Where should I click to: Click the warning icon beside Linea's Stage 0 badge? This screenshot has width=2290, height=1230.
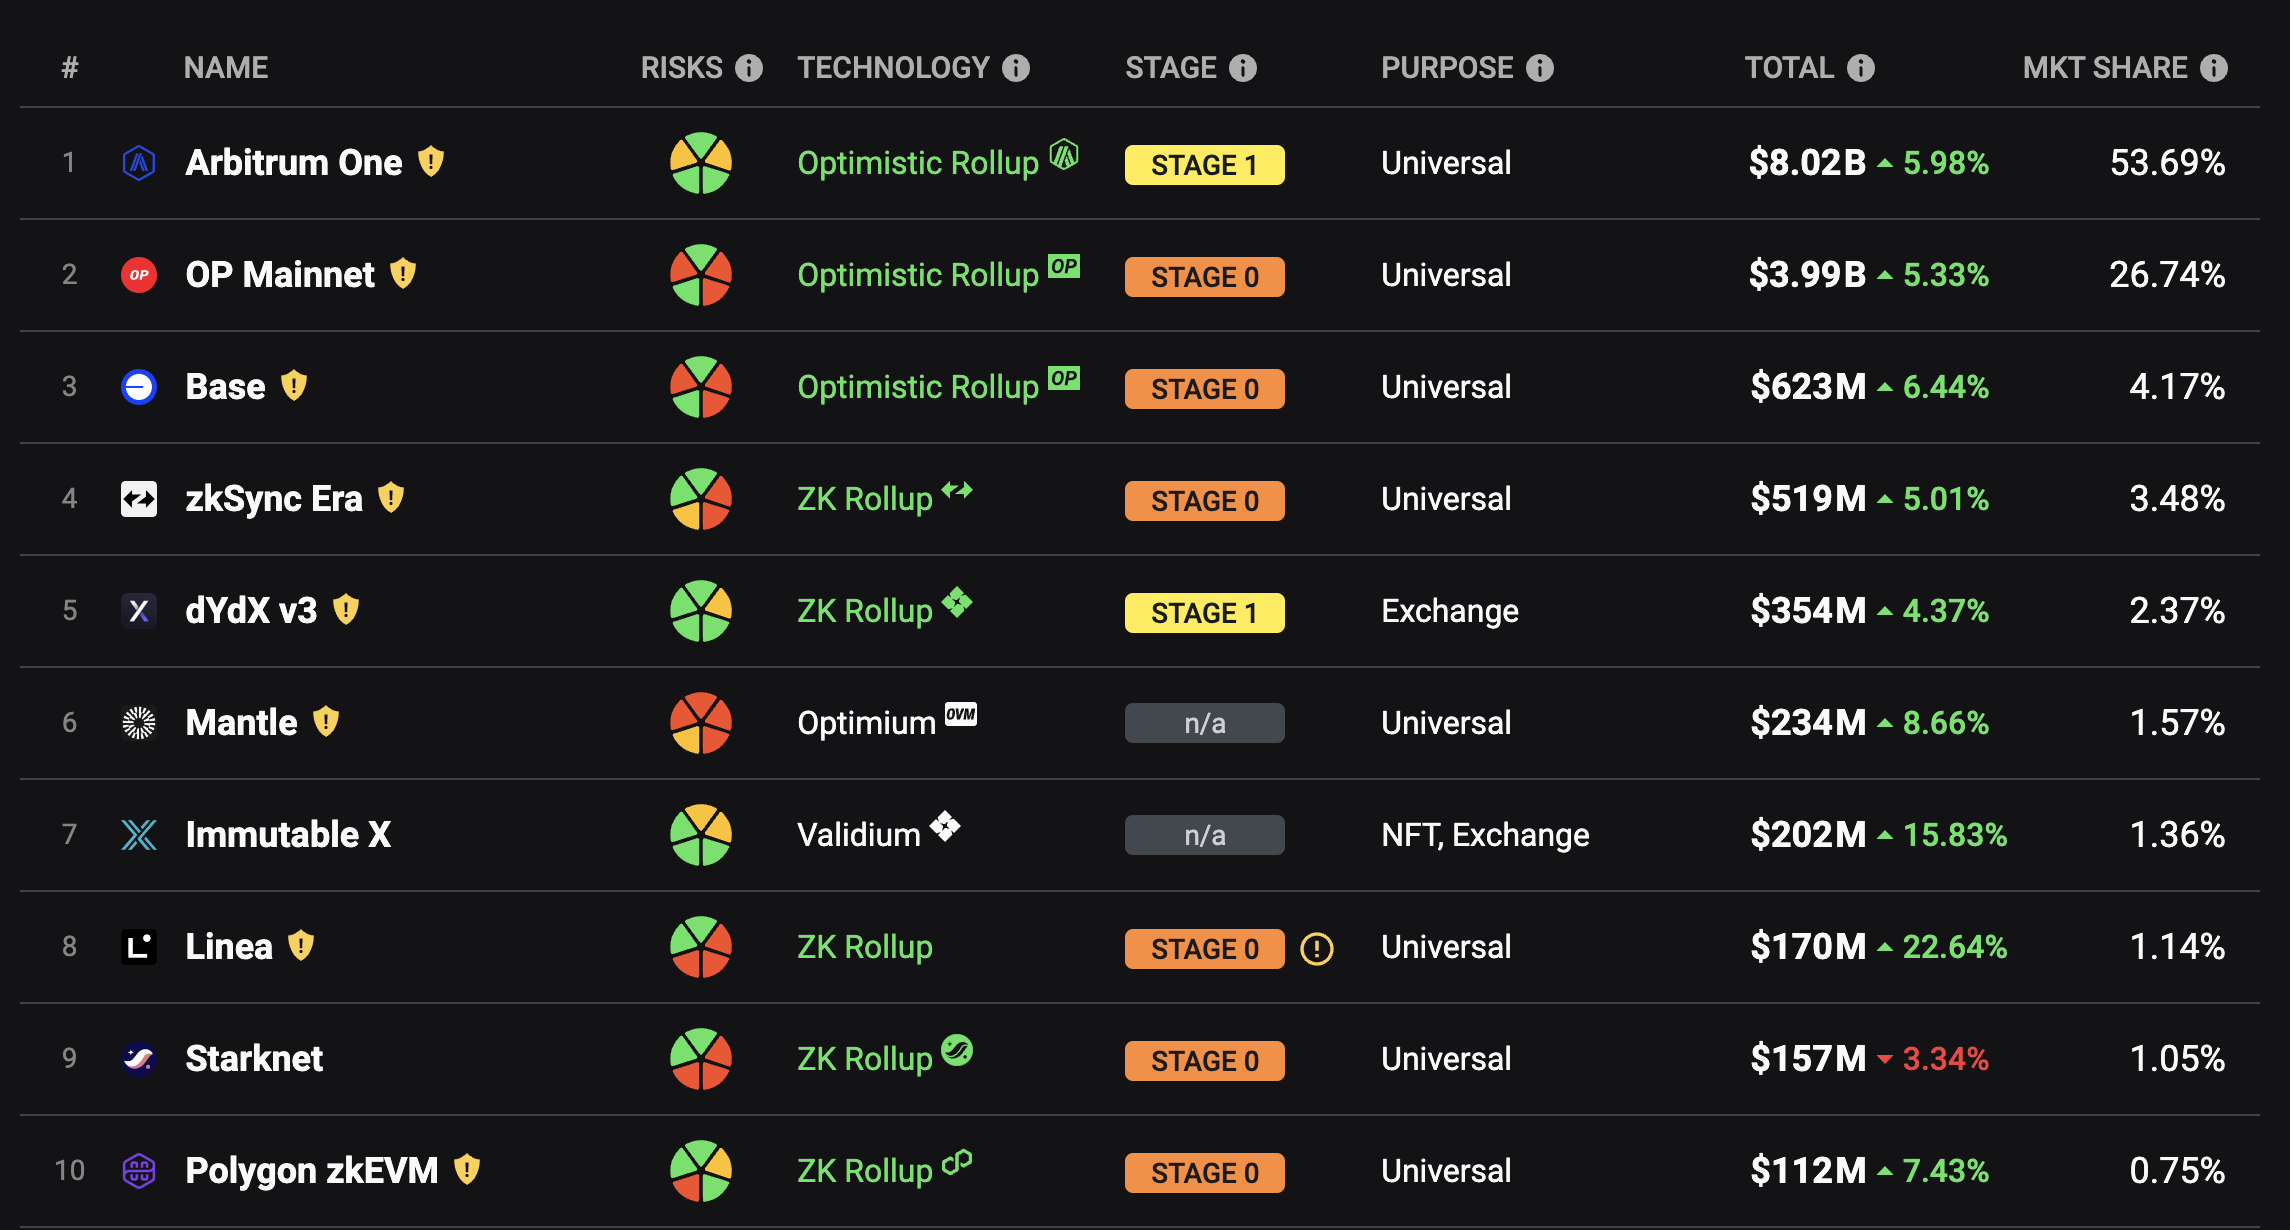(x=1317, y=951)
